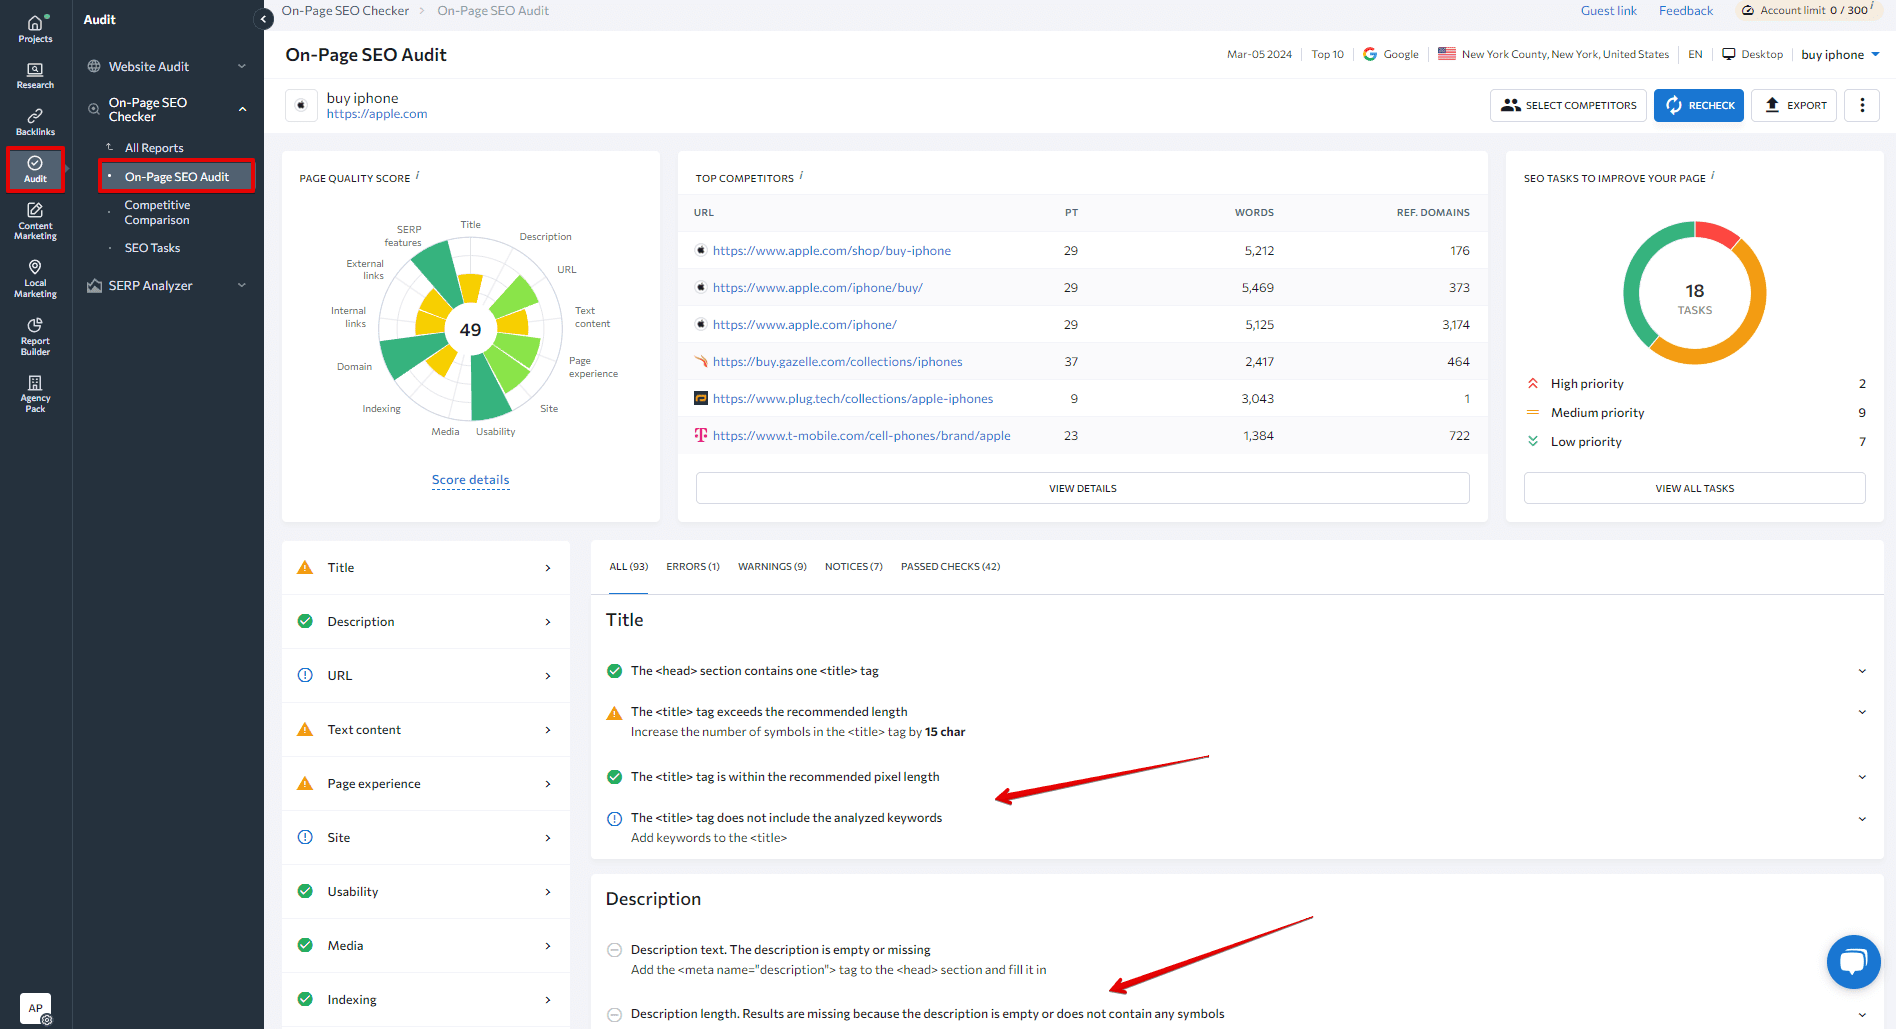Viewport: 1896px width, 1029px height.
Task: Click the RECHECK button
Action: (1698, 105)
